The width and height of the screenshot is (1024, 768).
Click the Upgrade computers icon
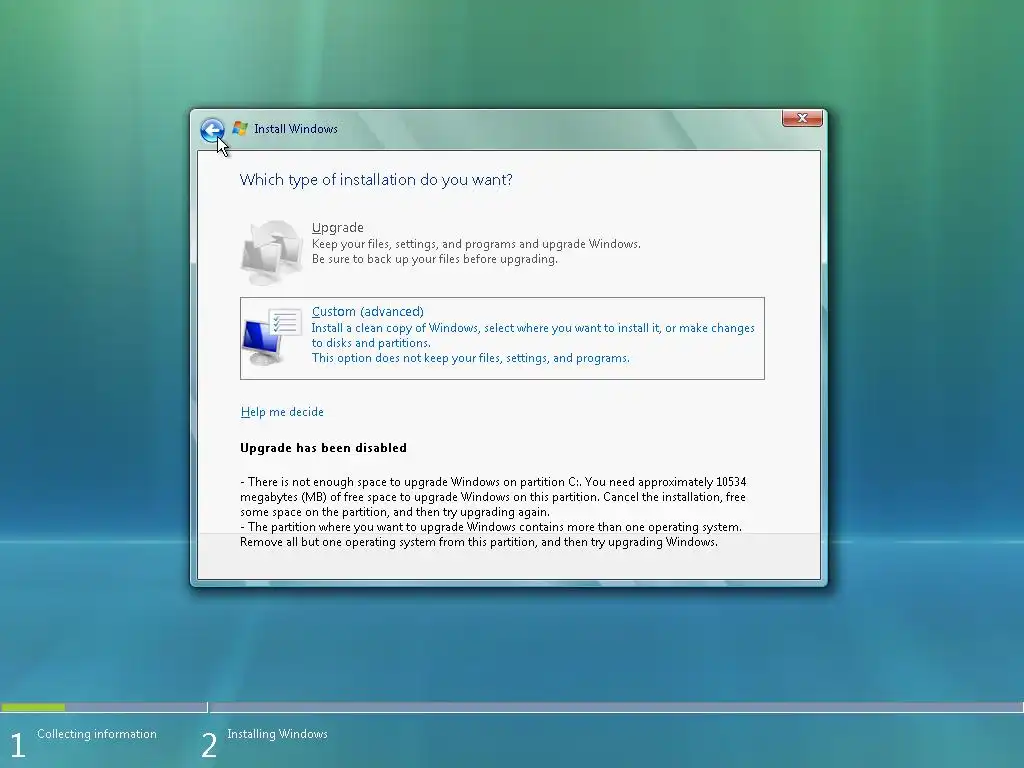pos(272,252)
